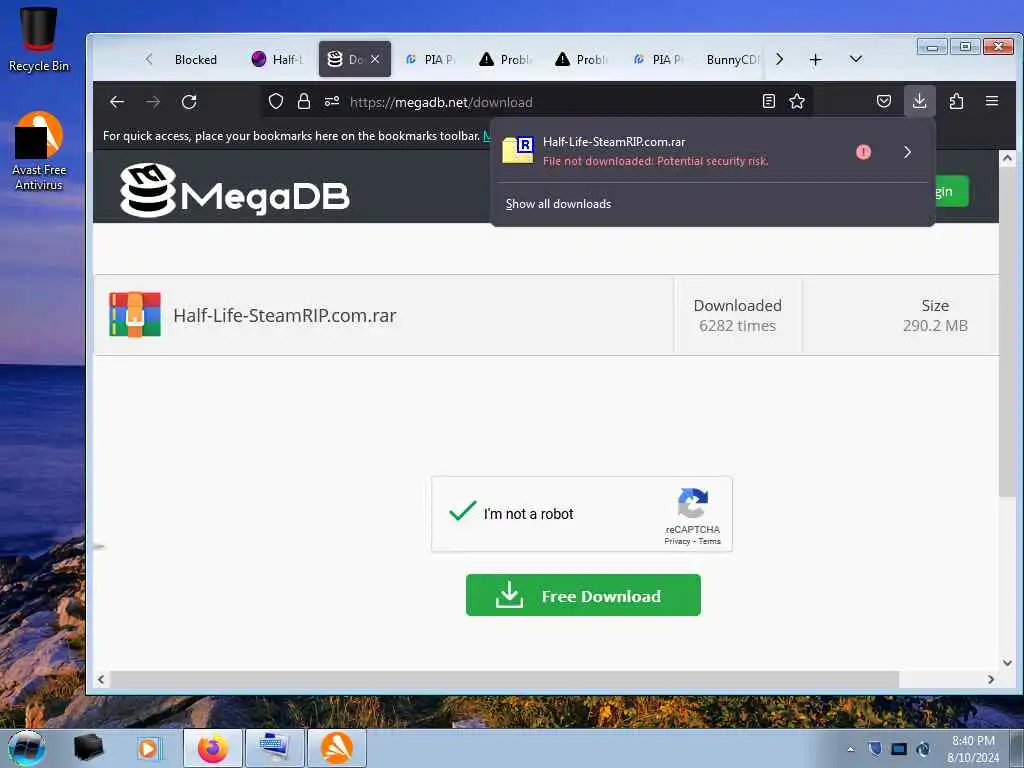Click the Downloaded 6282 times text
This screenshot has width=1024, height=768.
737,315
